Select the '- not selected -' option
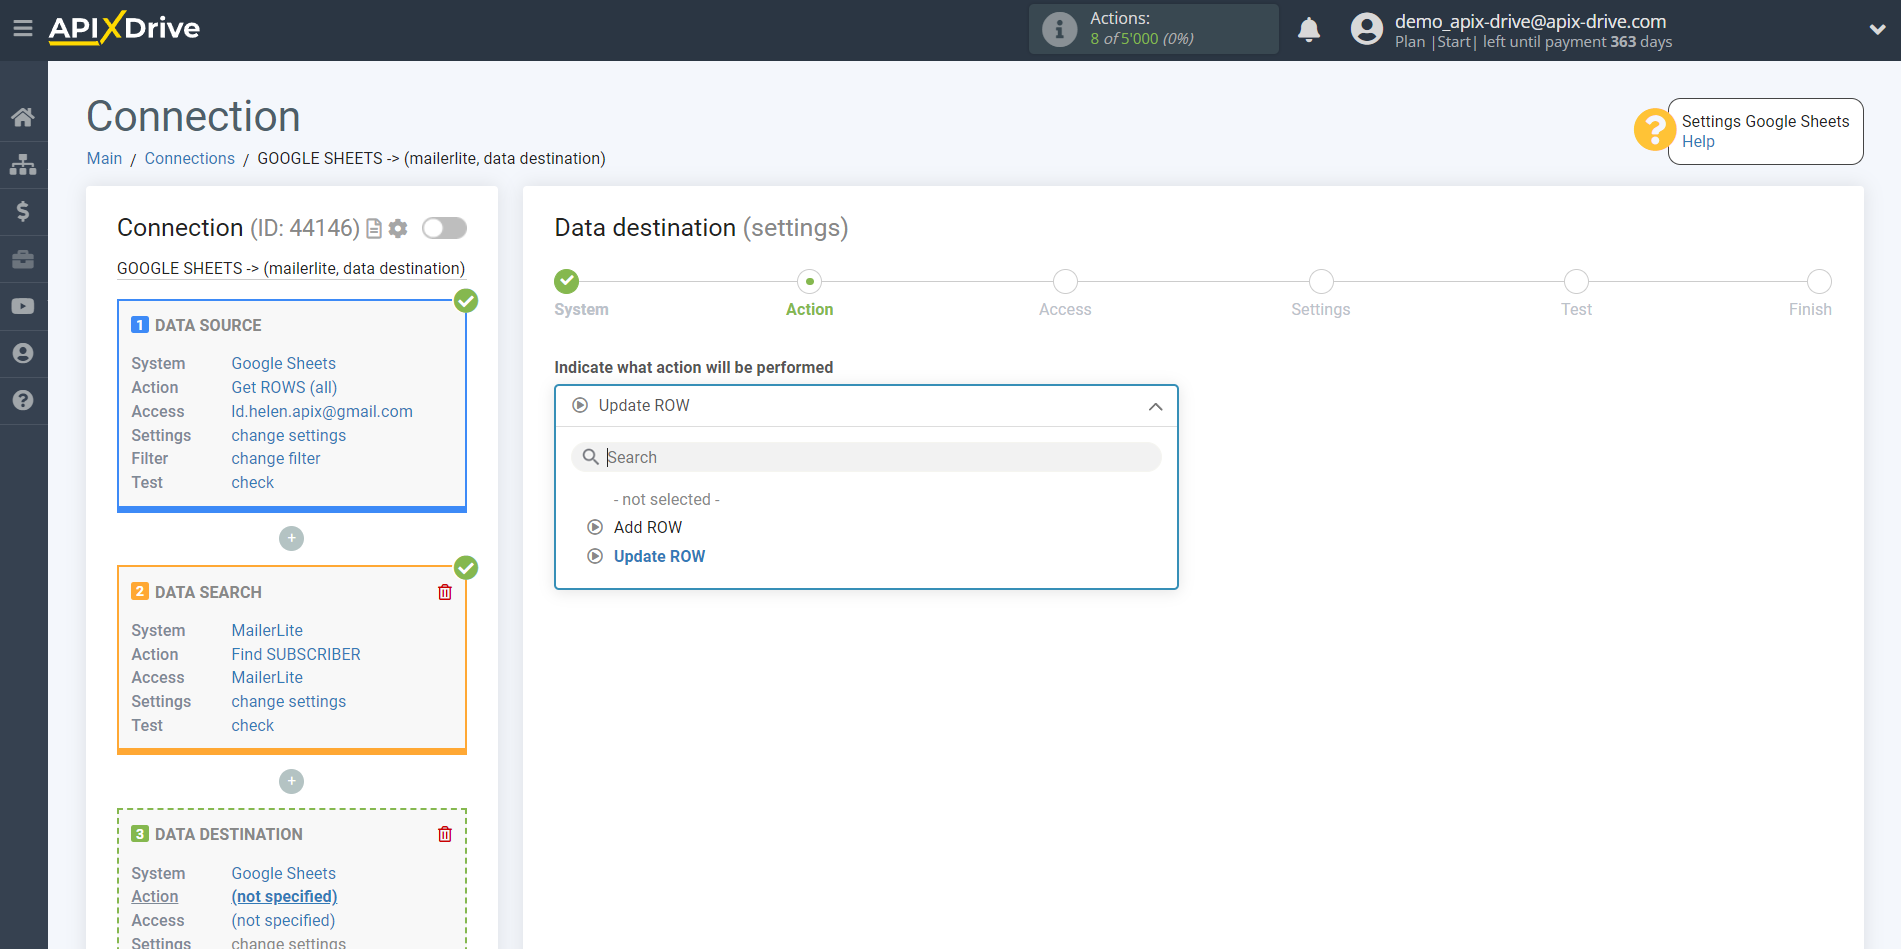This screenshot has width=1901, height=949. point(666,499)
